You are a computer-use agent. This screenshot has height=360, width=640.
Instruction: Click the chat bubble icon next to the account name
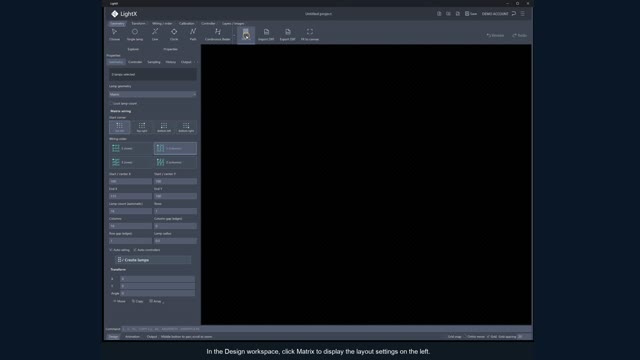(x=514, y=13)
